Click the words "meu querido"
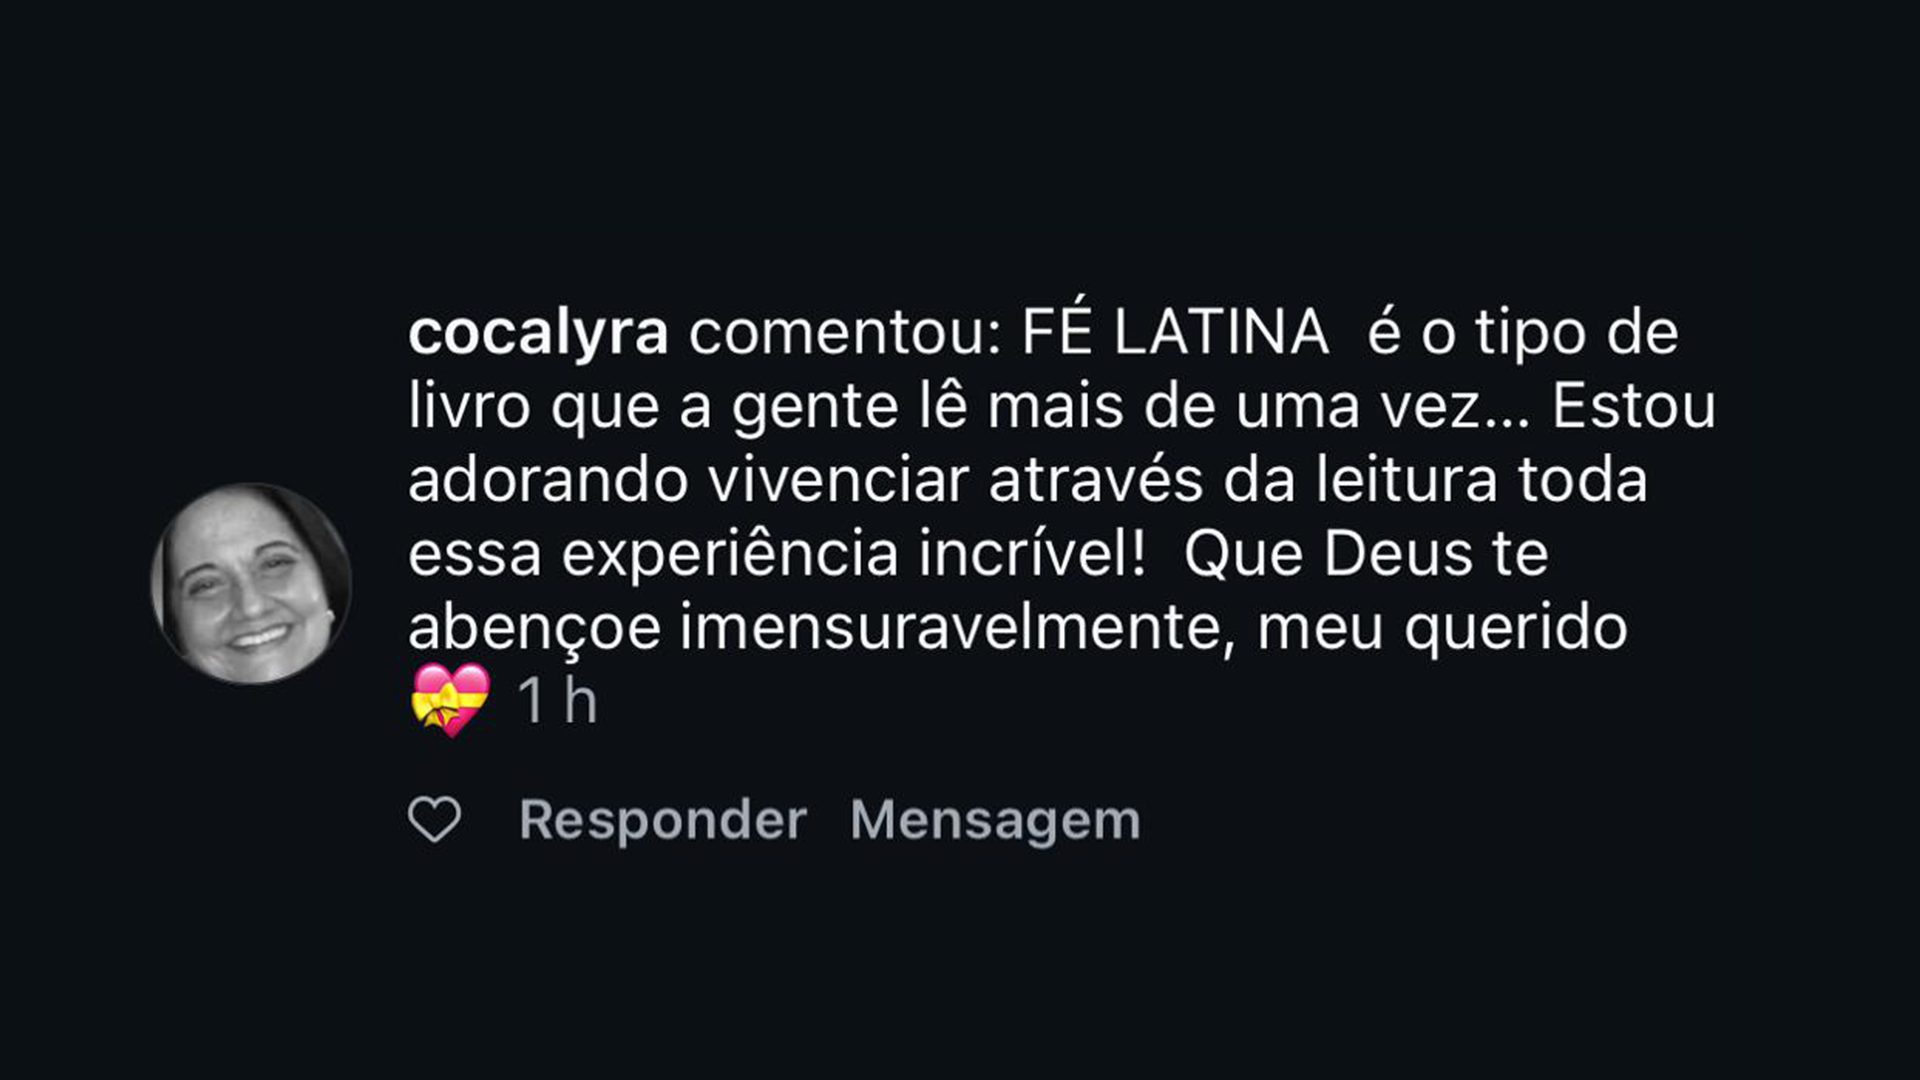 click(1442, 629)
